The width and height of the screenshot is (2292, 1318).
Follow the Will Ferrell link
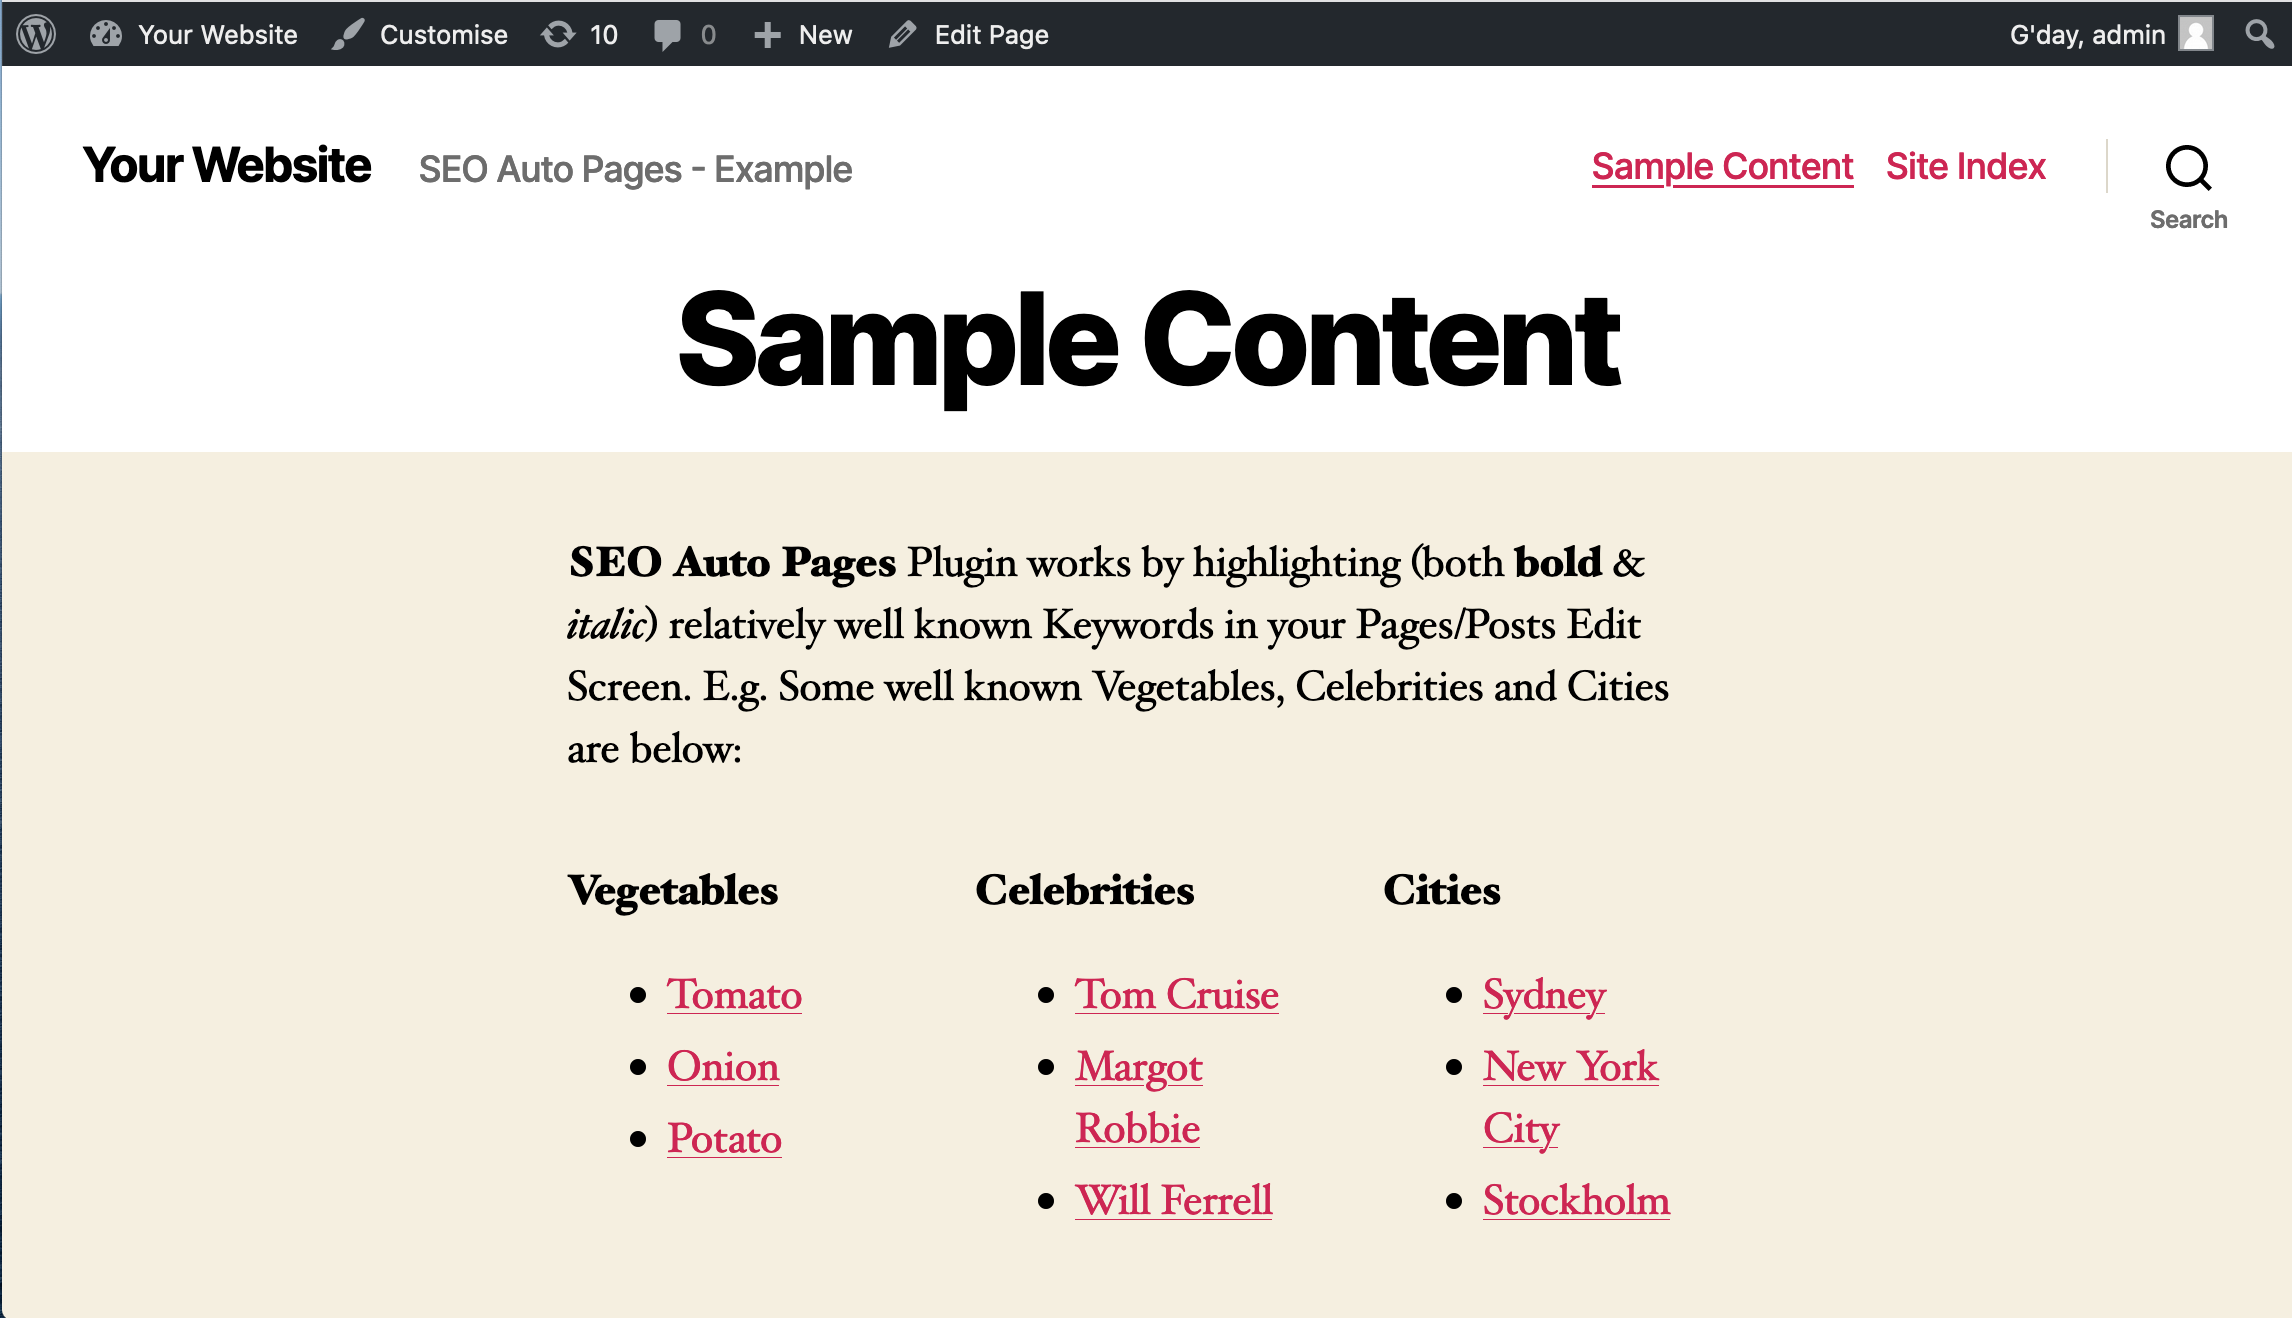point(1174,1201)
